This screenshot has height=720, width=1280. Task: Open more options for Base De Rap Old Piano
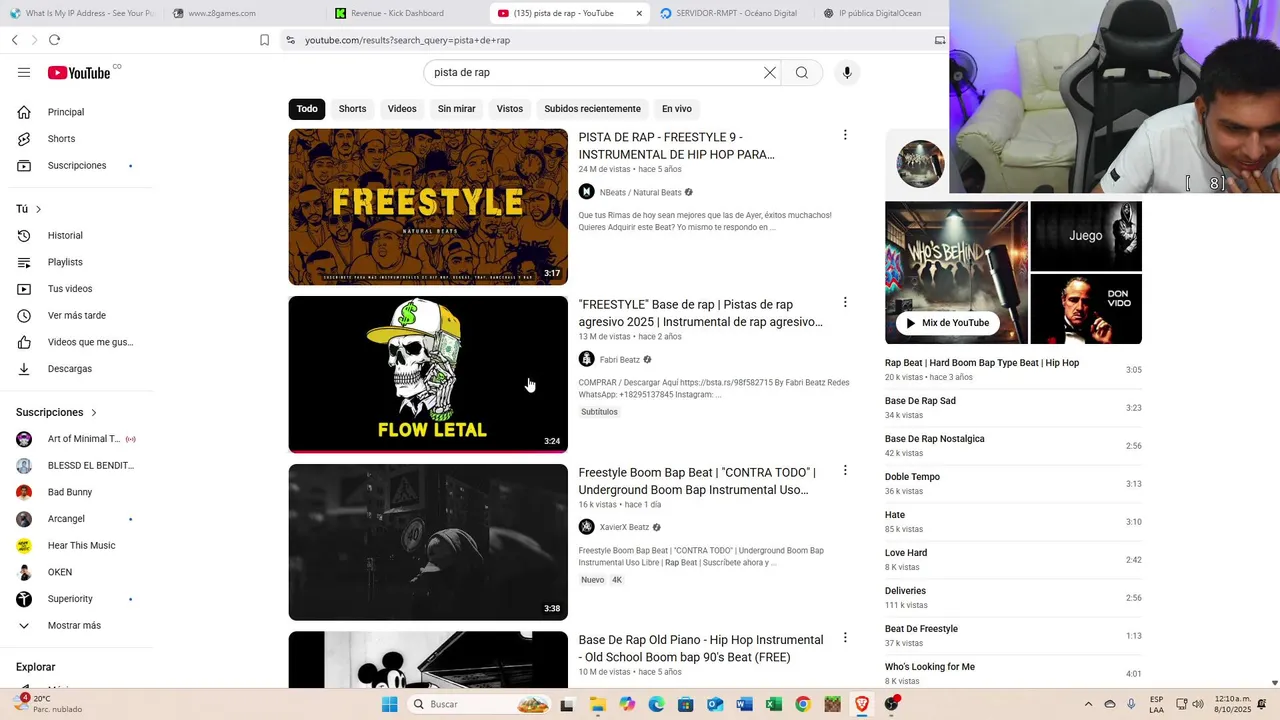(x=845, y=637)
